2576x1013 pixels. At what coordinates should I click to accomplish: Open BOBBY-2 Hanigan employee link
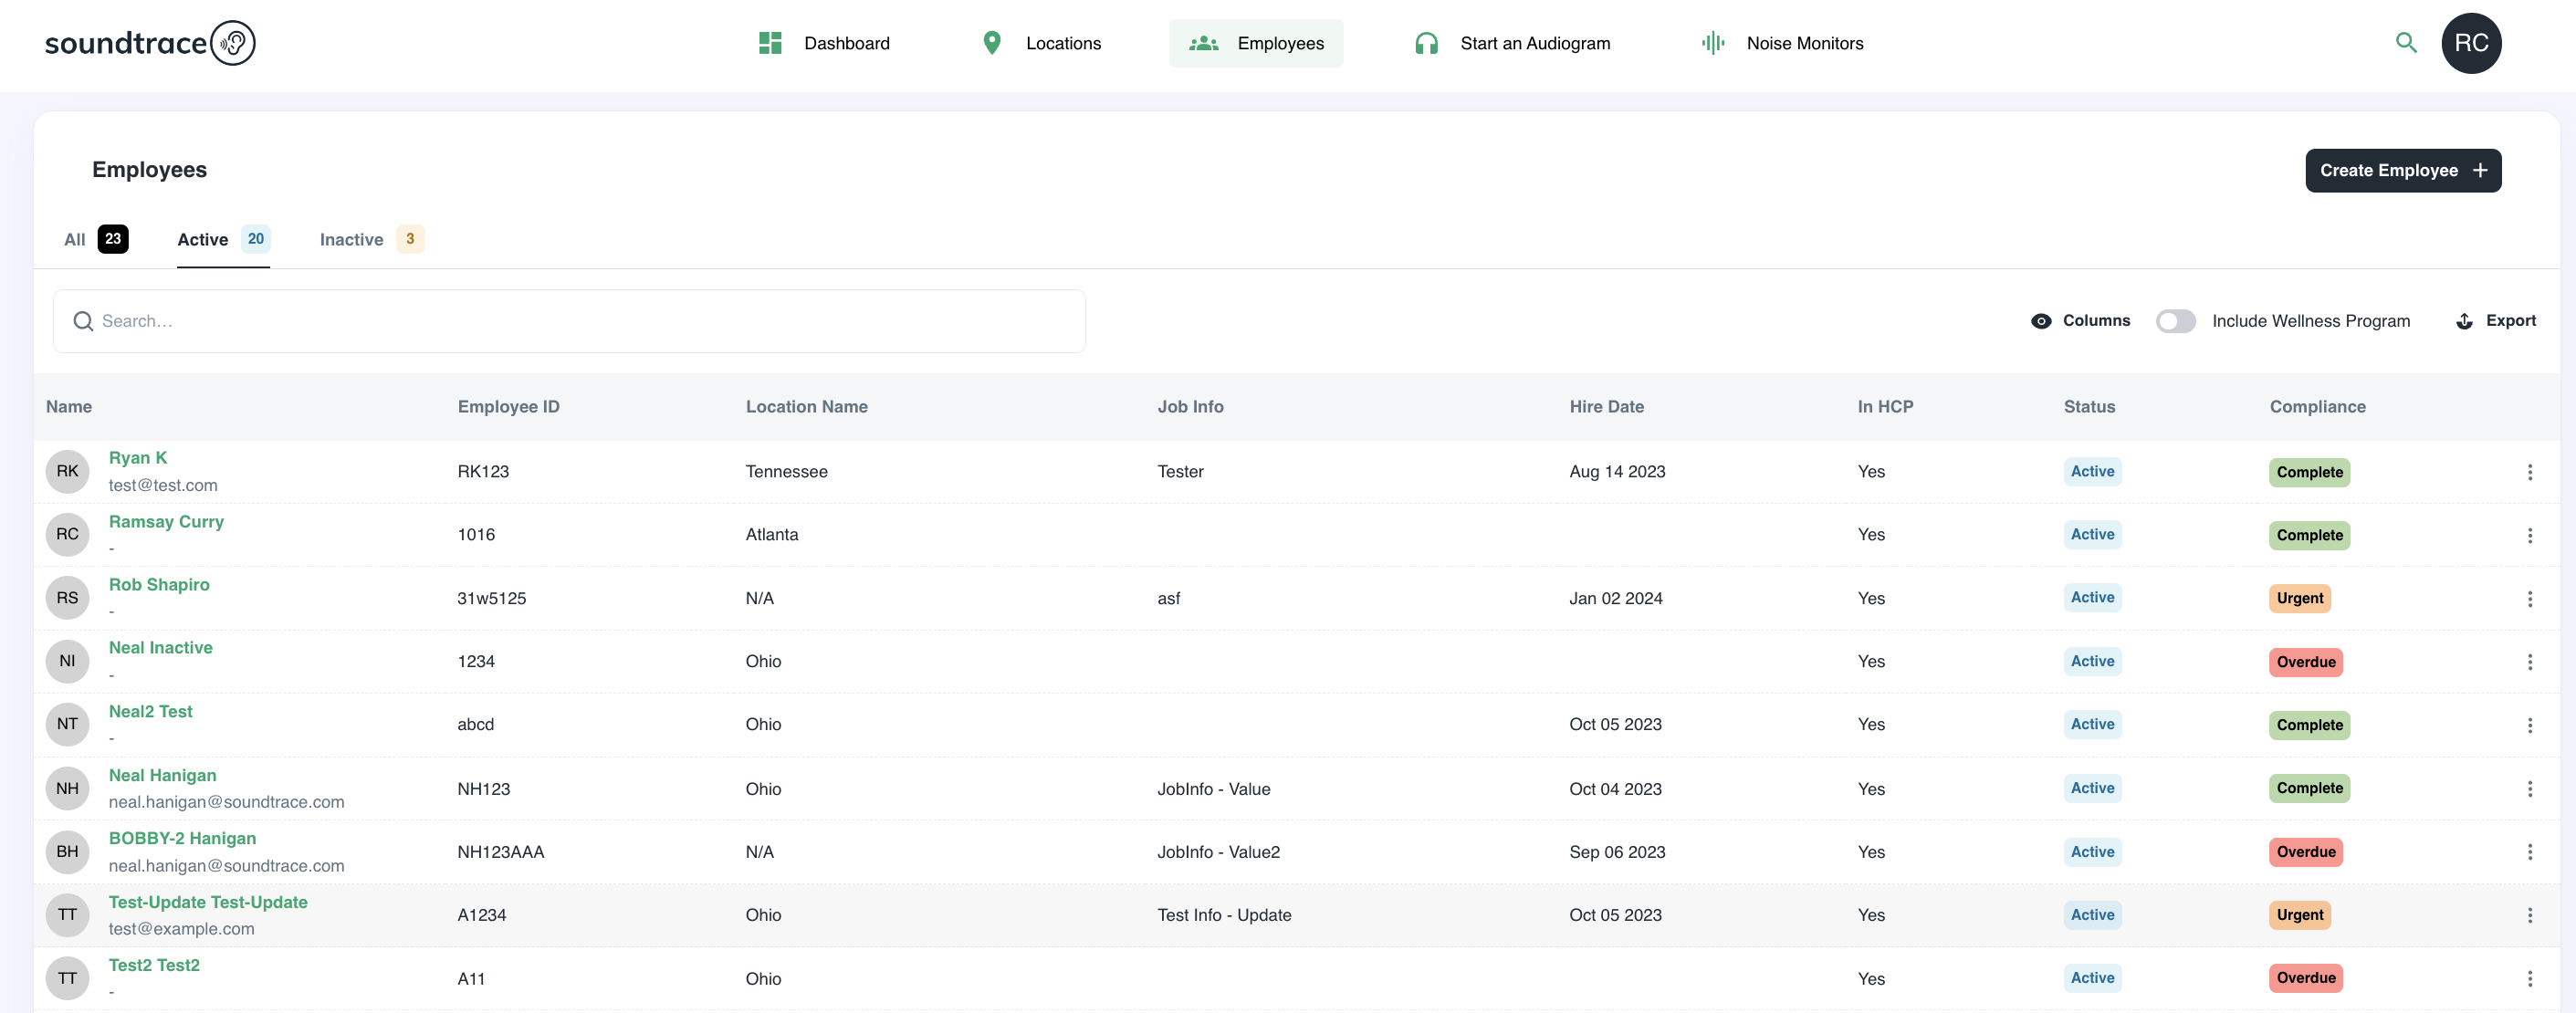(182, 839)
